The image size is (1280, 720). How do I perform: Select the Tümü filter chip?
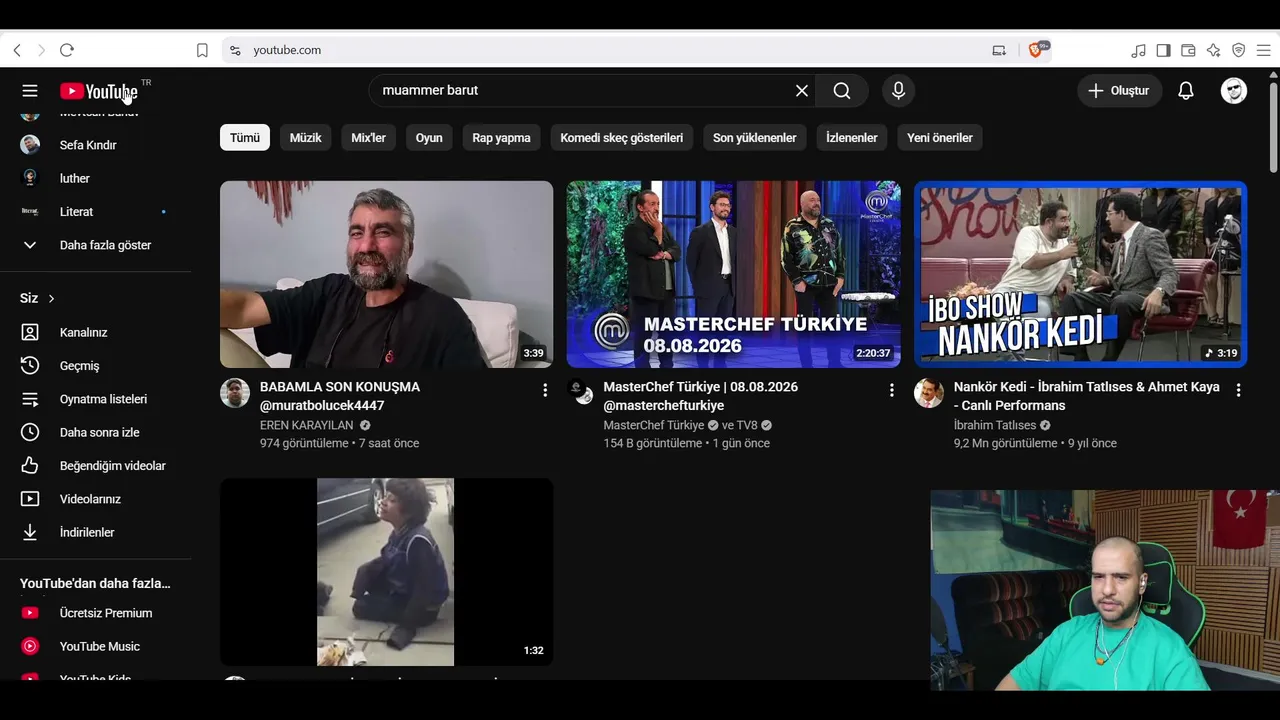coord(245,138)
